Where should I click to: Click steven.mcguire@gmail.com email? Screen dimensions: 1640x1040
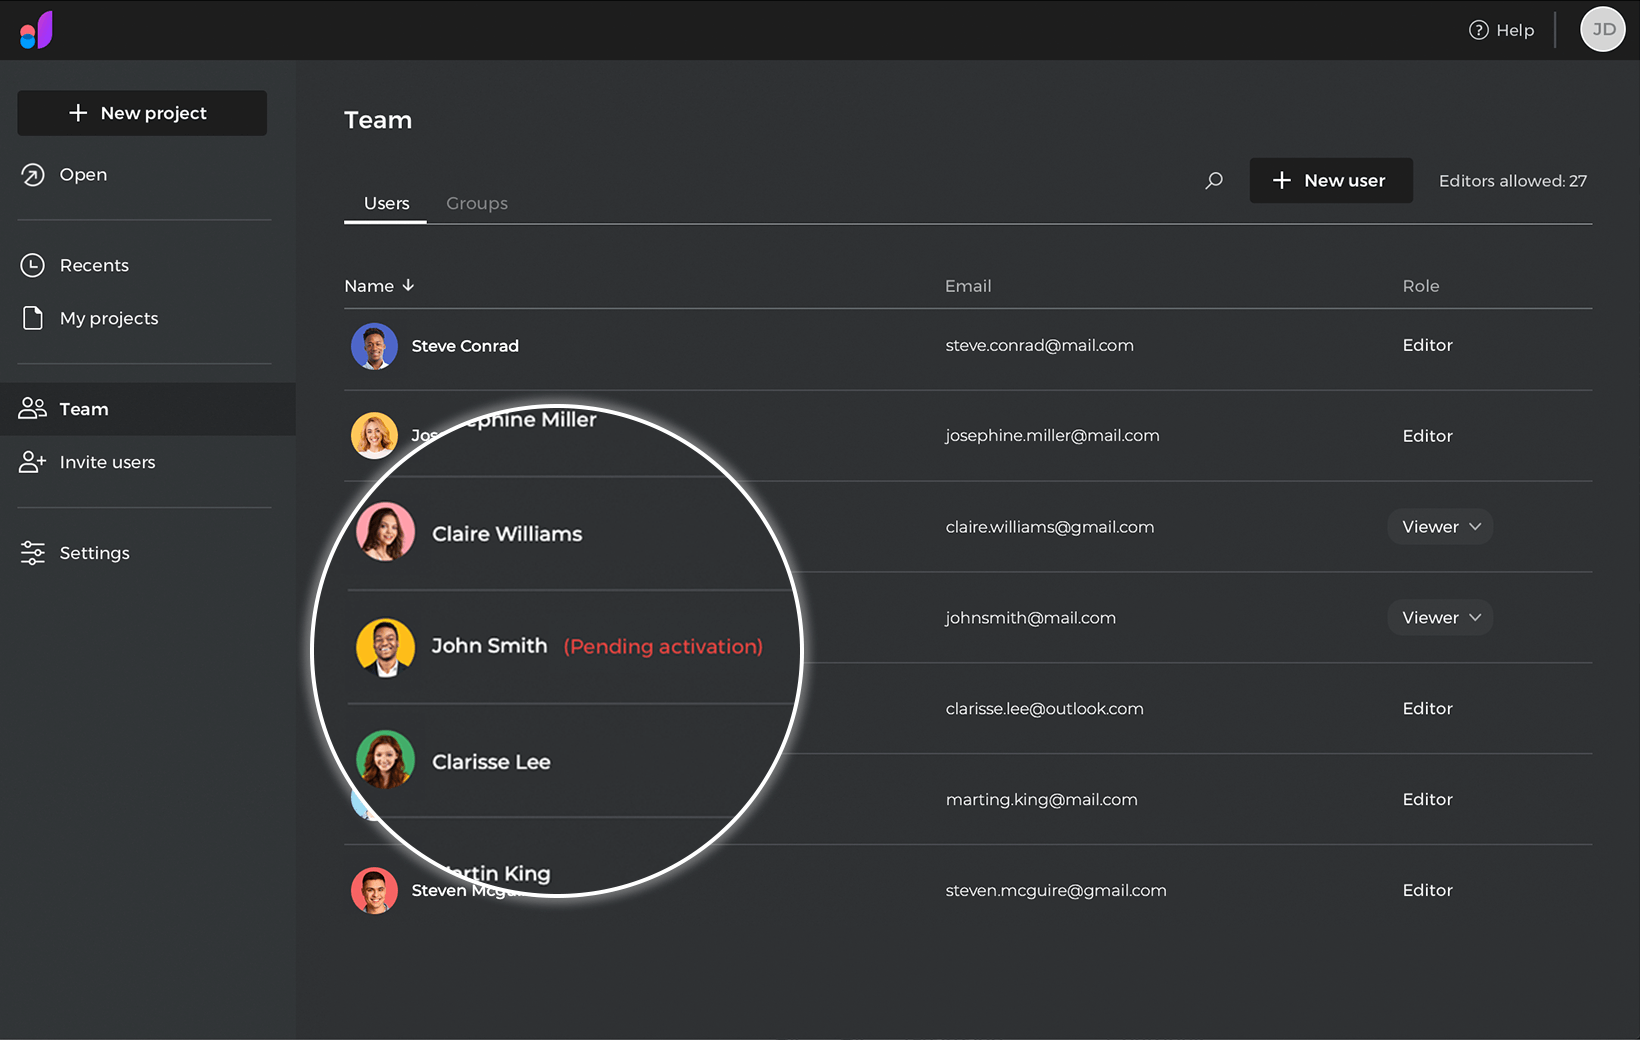1056,890
